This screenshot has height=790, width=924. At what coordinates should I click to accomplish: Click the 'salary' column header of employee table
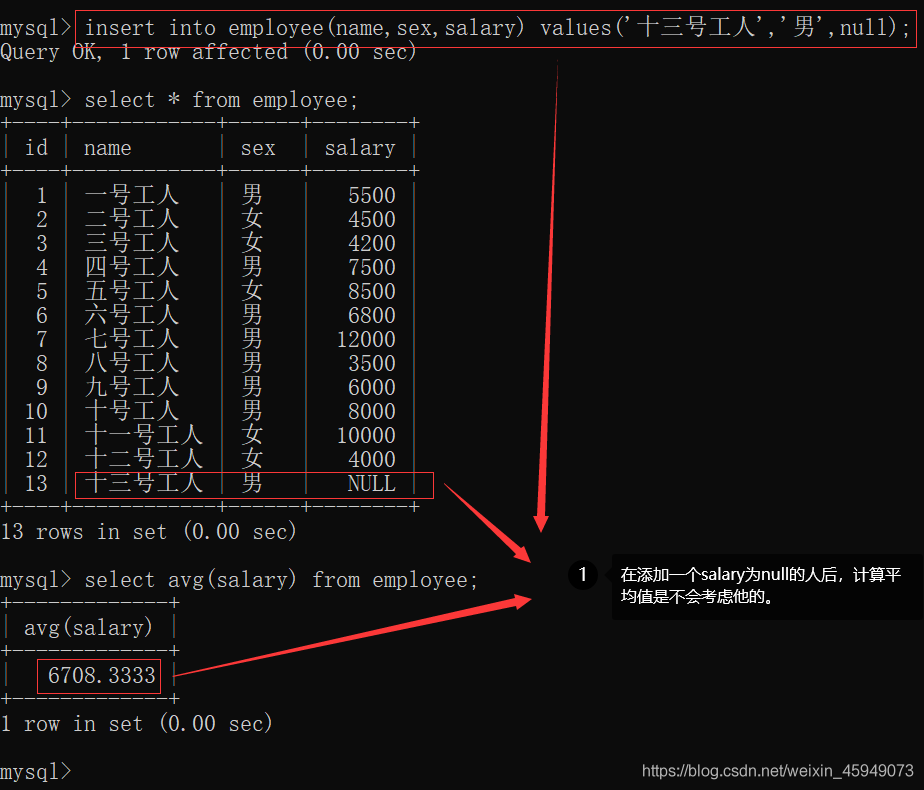pos(360,148)
